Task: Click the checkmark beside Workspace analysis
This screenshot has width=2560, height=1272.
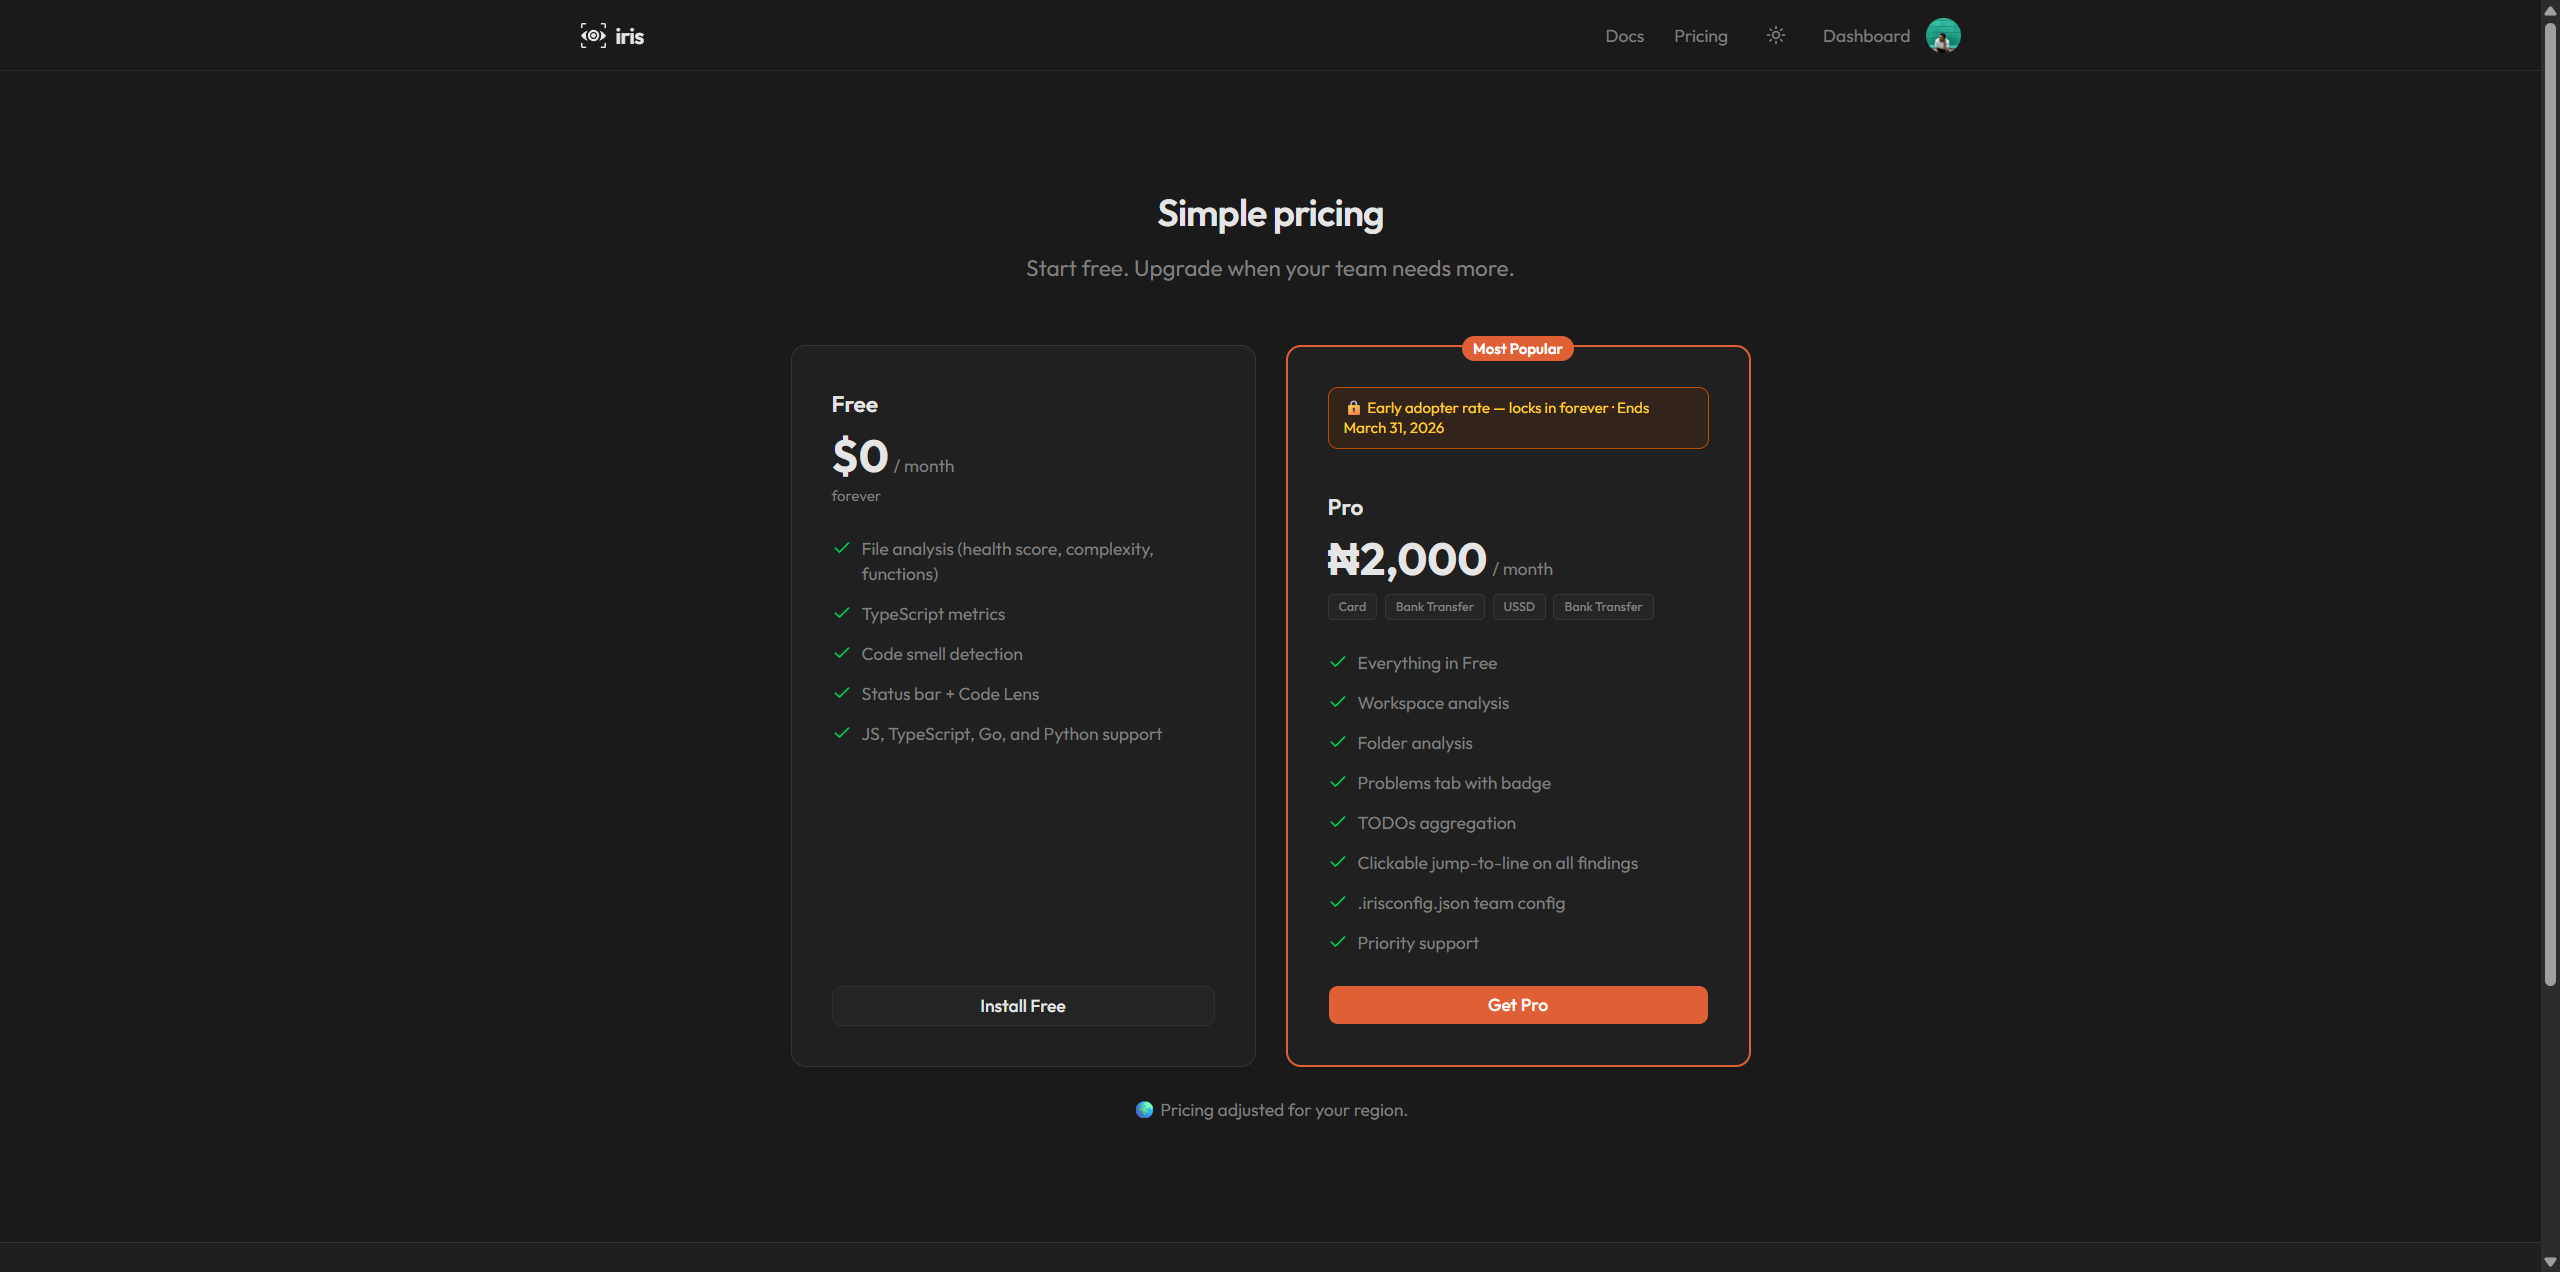Action: [1337, 702]
